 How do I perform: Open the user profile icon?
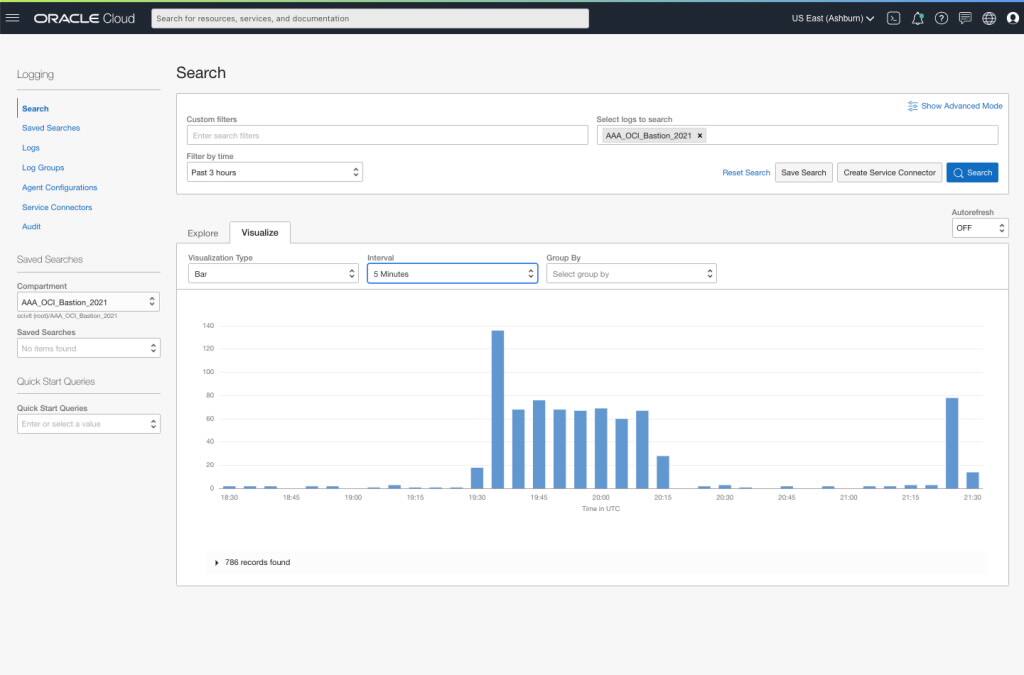[1011, 17]
